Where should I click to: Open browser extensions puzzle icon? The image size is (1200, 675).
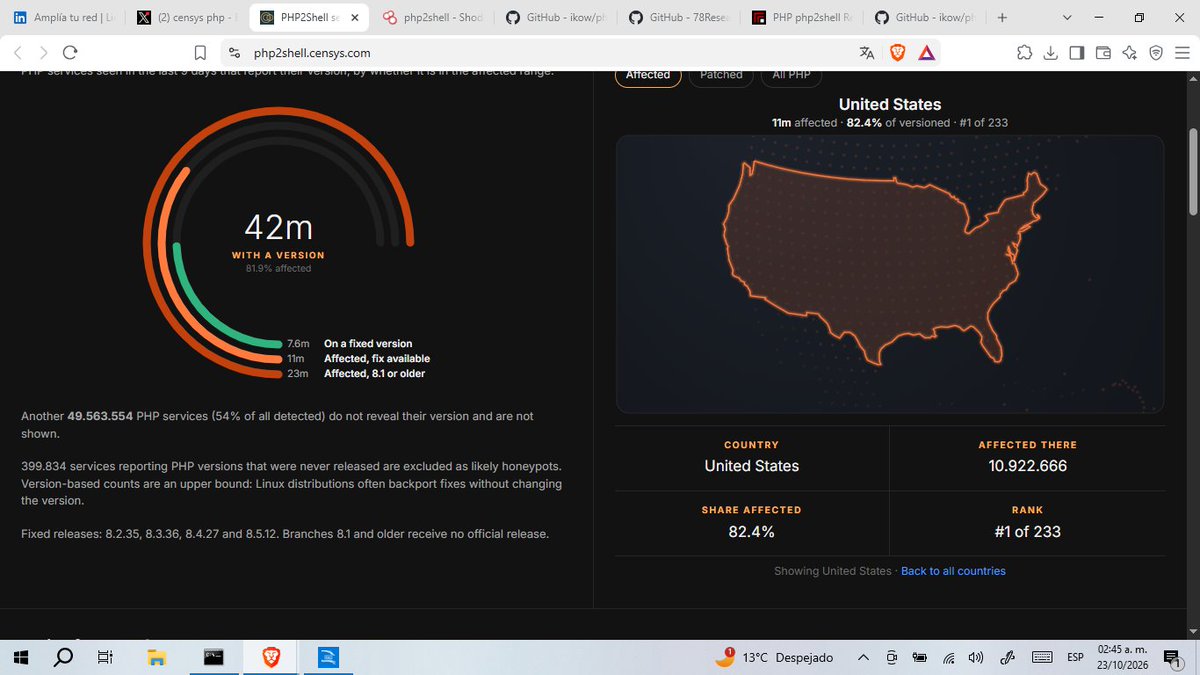coord(1024,53)
